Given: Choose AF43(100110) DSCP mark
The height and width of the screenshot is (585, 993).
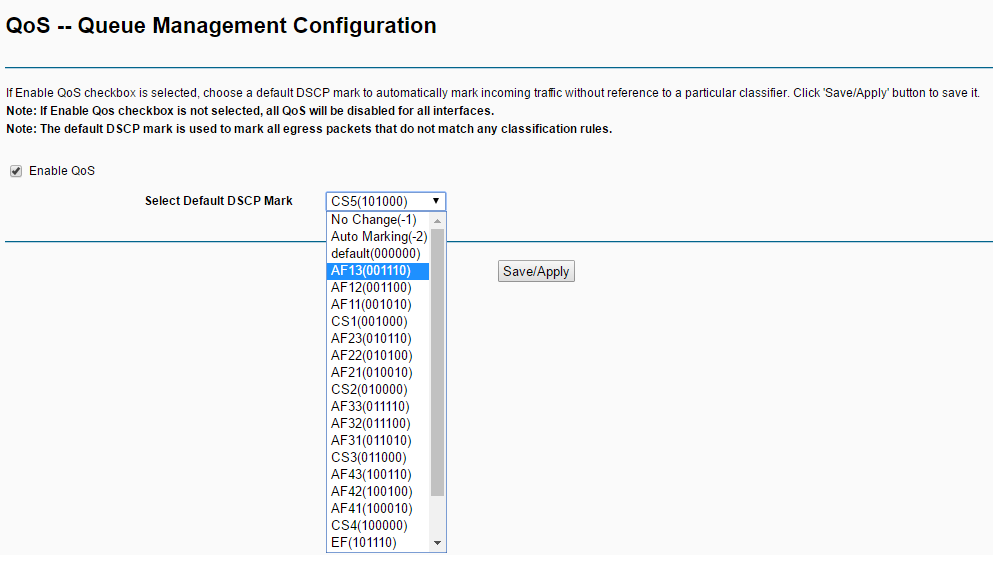Looking at the screenshot, I should coord(378,475).
